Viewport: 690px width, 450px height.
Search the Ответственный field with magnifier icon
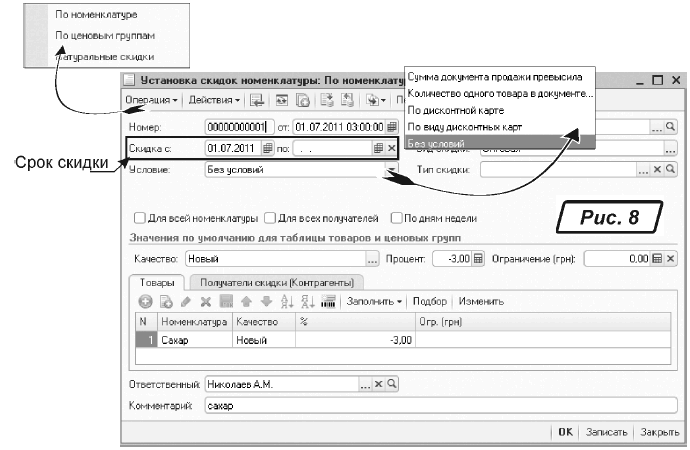391,384
